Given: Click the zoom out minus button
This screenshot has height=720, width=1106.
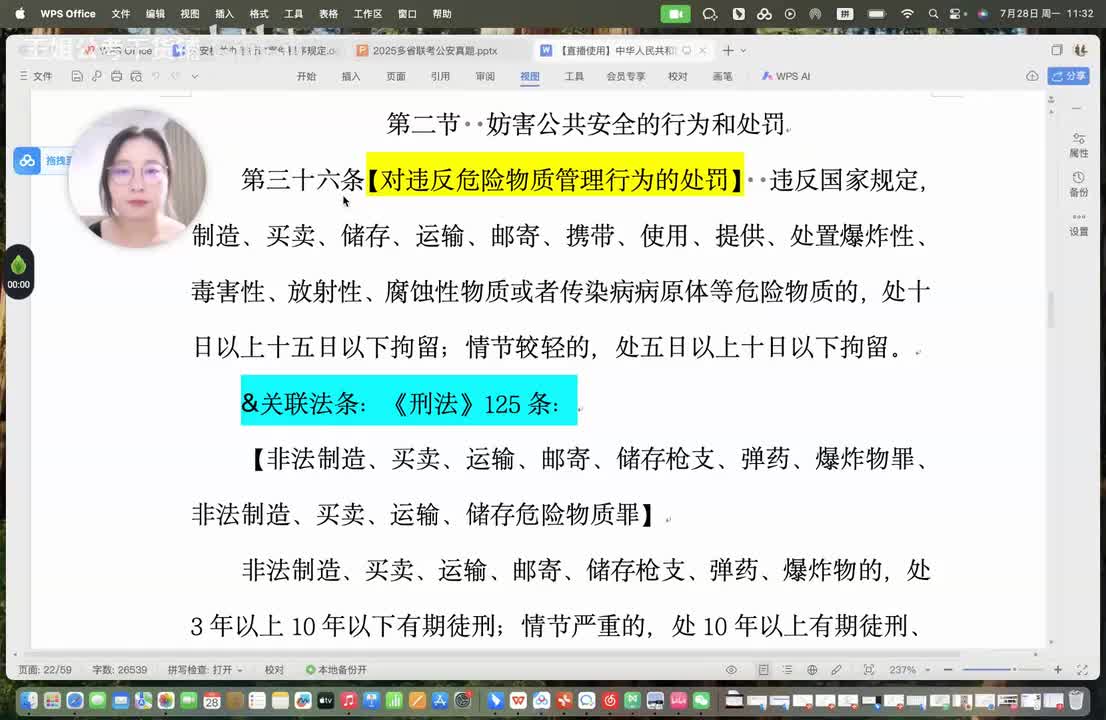Looking at the screenshot, I should [x=948, y=670].
